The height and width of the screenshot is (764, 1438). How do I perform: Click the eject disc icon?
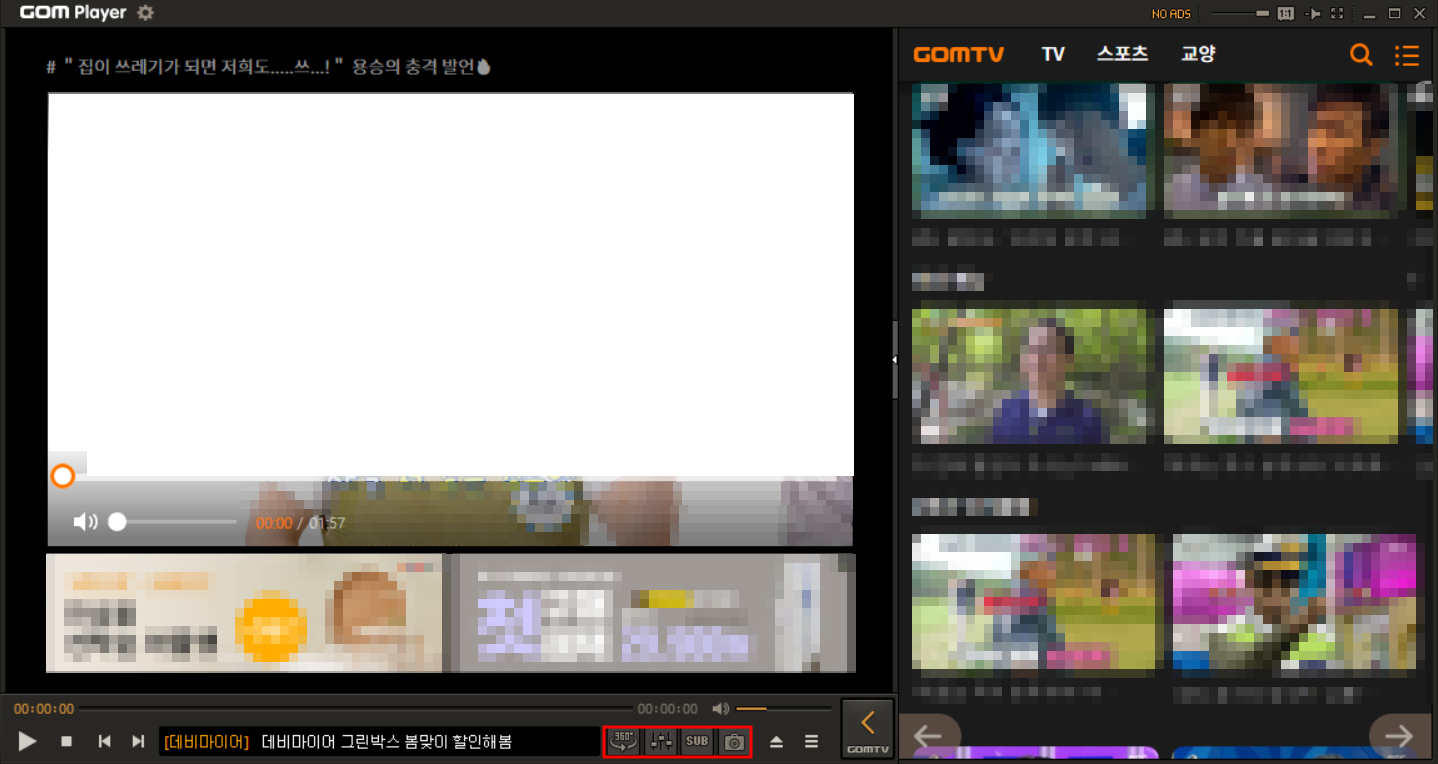click(777, 741)
